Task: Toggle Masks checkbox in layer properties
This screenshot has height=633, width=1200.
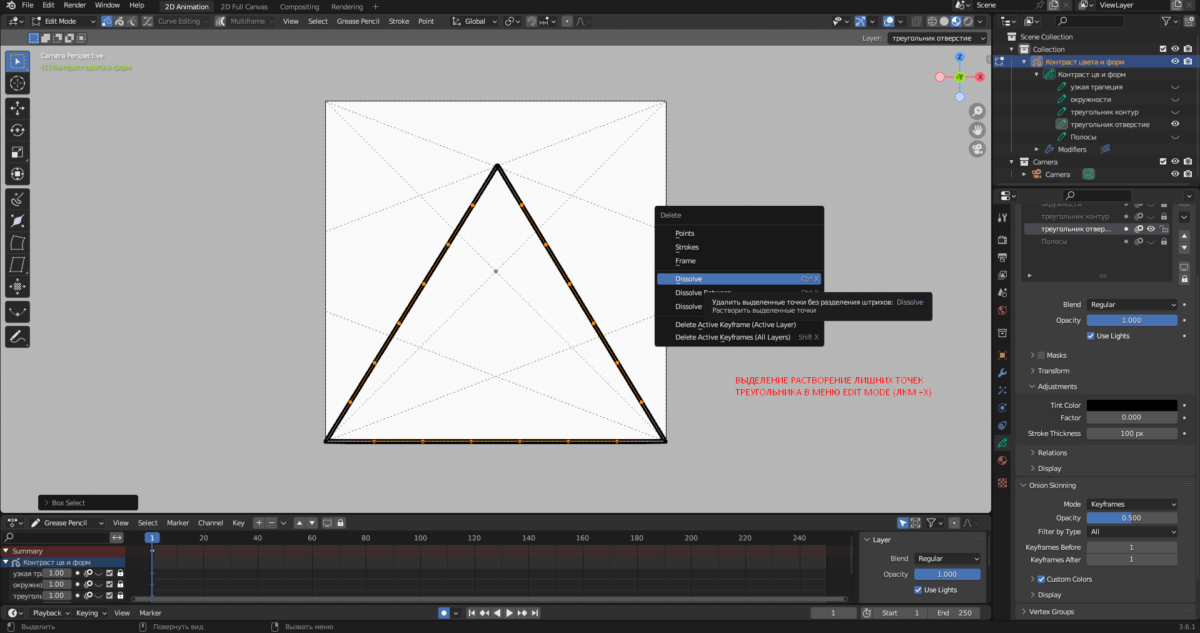Action: pyautogui.click(x=1041, y=355)
